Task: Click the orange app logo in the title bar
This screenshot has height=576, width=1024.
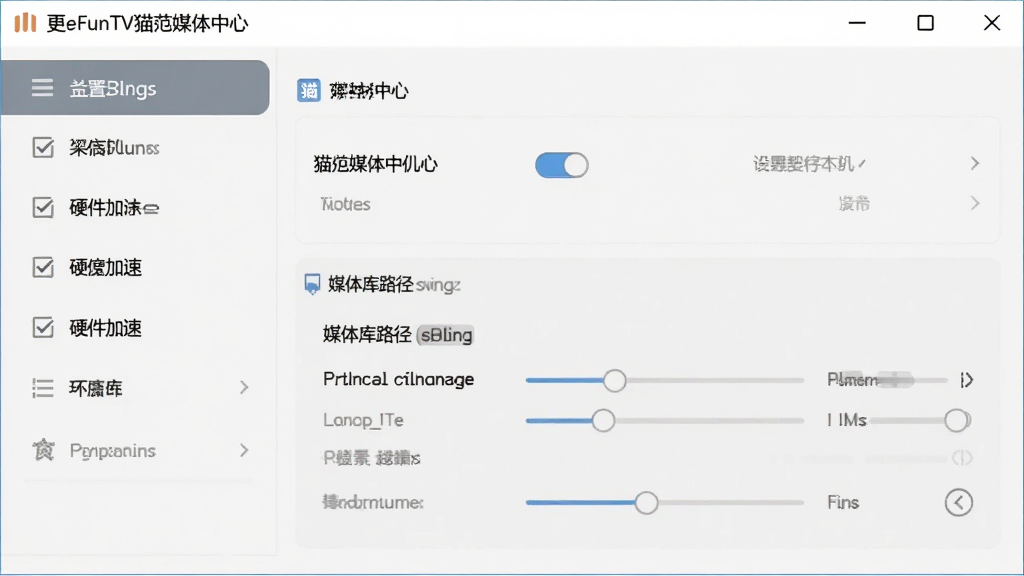Action: tap(25, 23)
